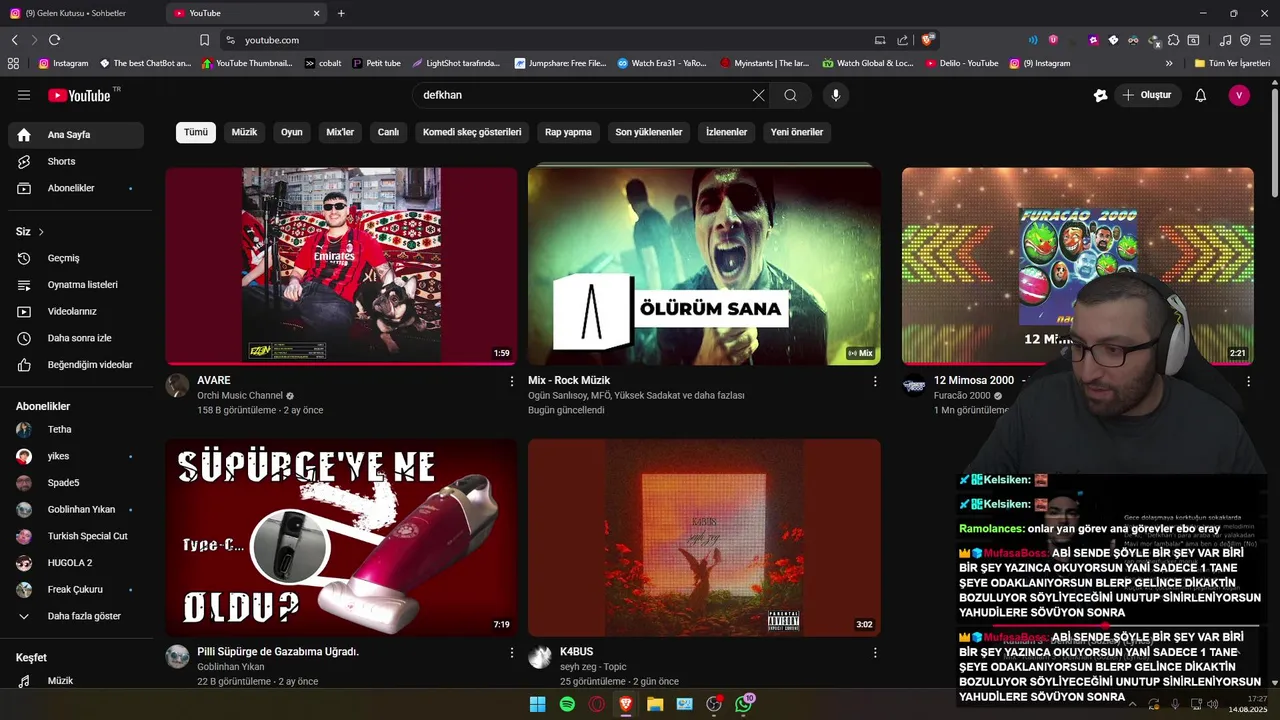Open the browser apps grid icon
This screenshot has width=1280, height=720.
pos(13,63)
